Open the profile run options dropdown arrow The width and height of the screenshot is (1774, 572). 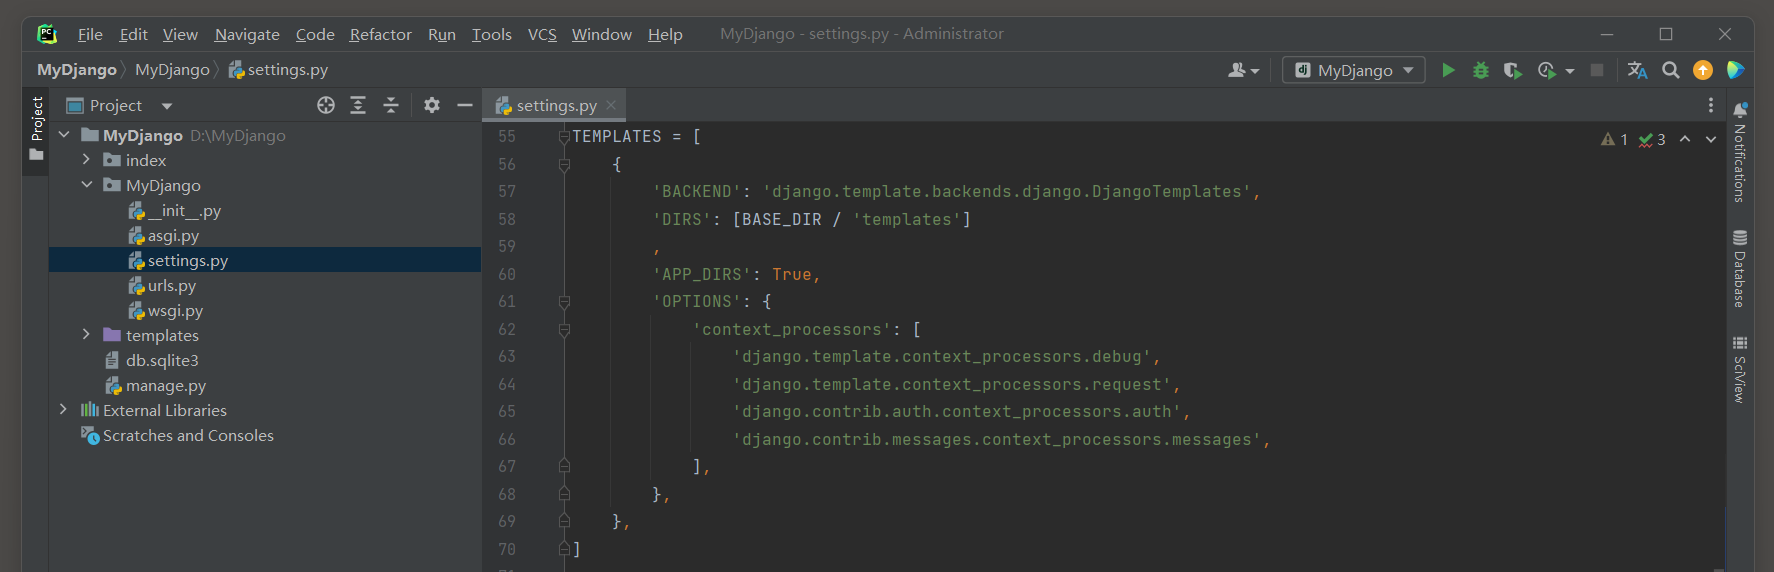[x=1570, y=71]
